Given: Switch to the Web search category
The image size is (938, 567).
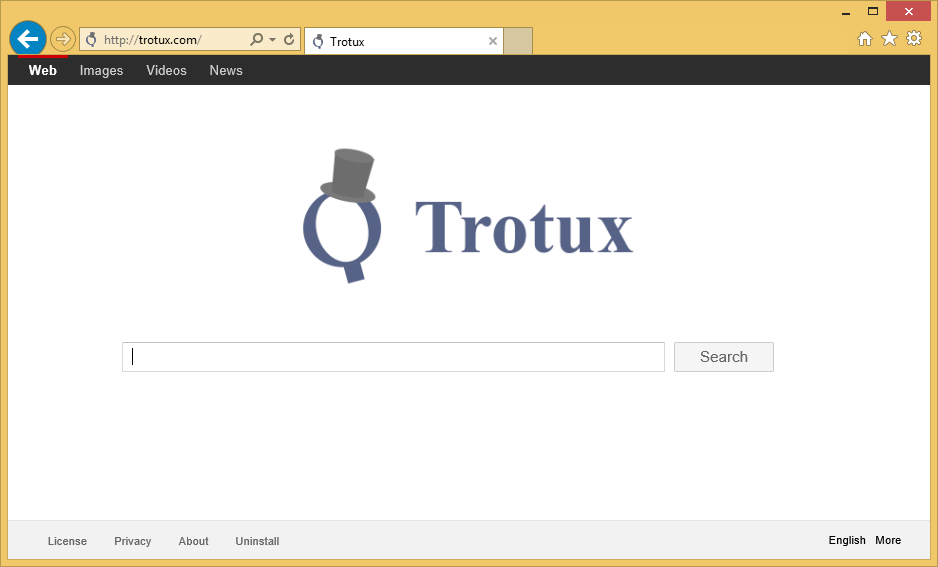Looking at the screenshot, I should [42, 71].
